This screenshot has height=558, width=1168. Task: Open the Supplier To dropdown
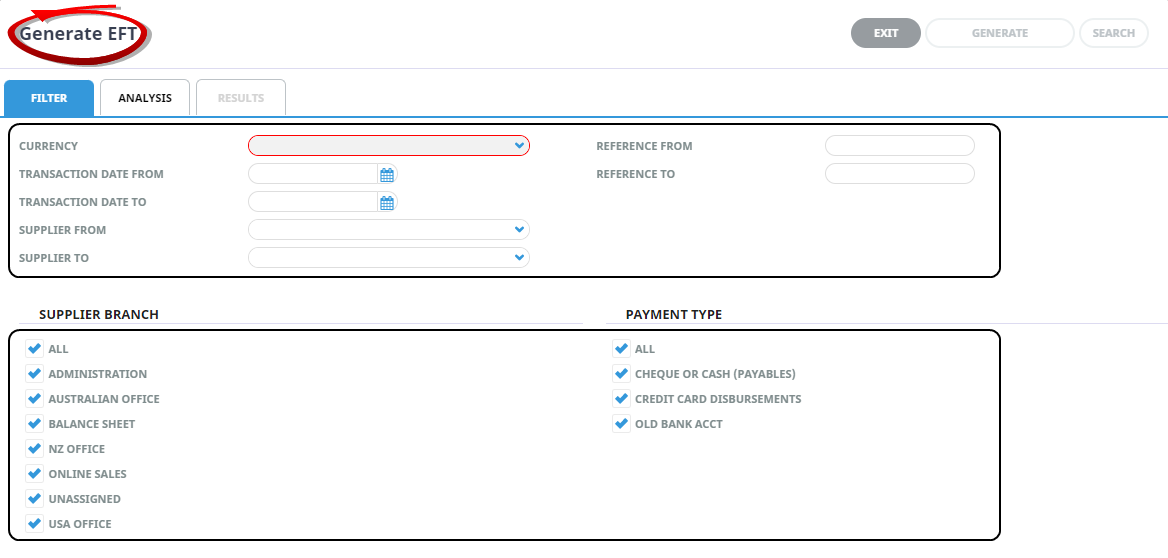click(x=388, y=258)
